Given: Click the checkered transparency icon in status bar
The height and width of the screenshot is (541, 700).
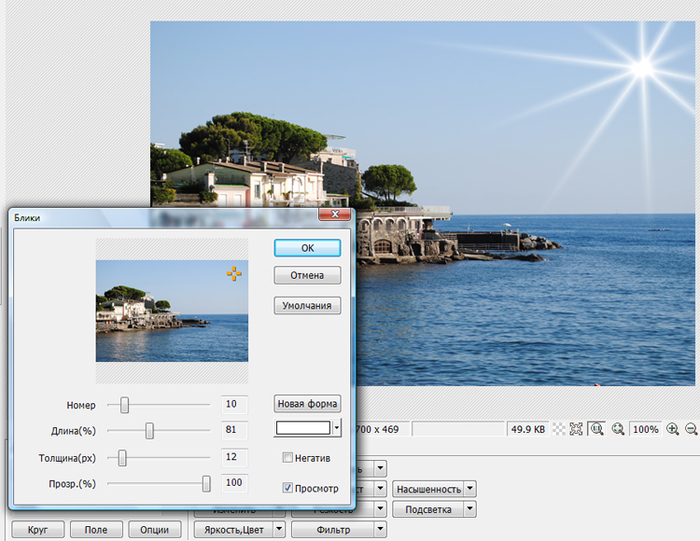Looking at the screenshot, I should (x=558, y=429).
